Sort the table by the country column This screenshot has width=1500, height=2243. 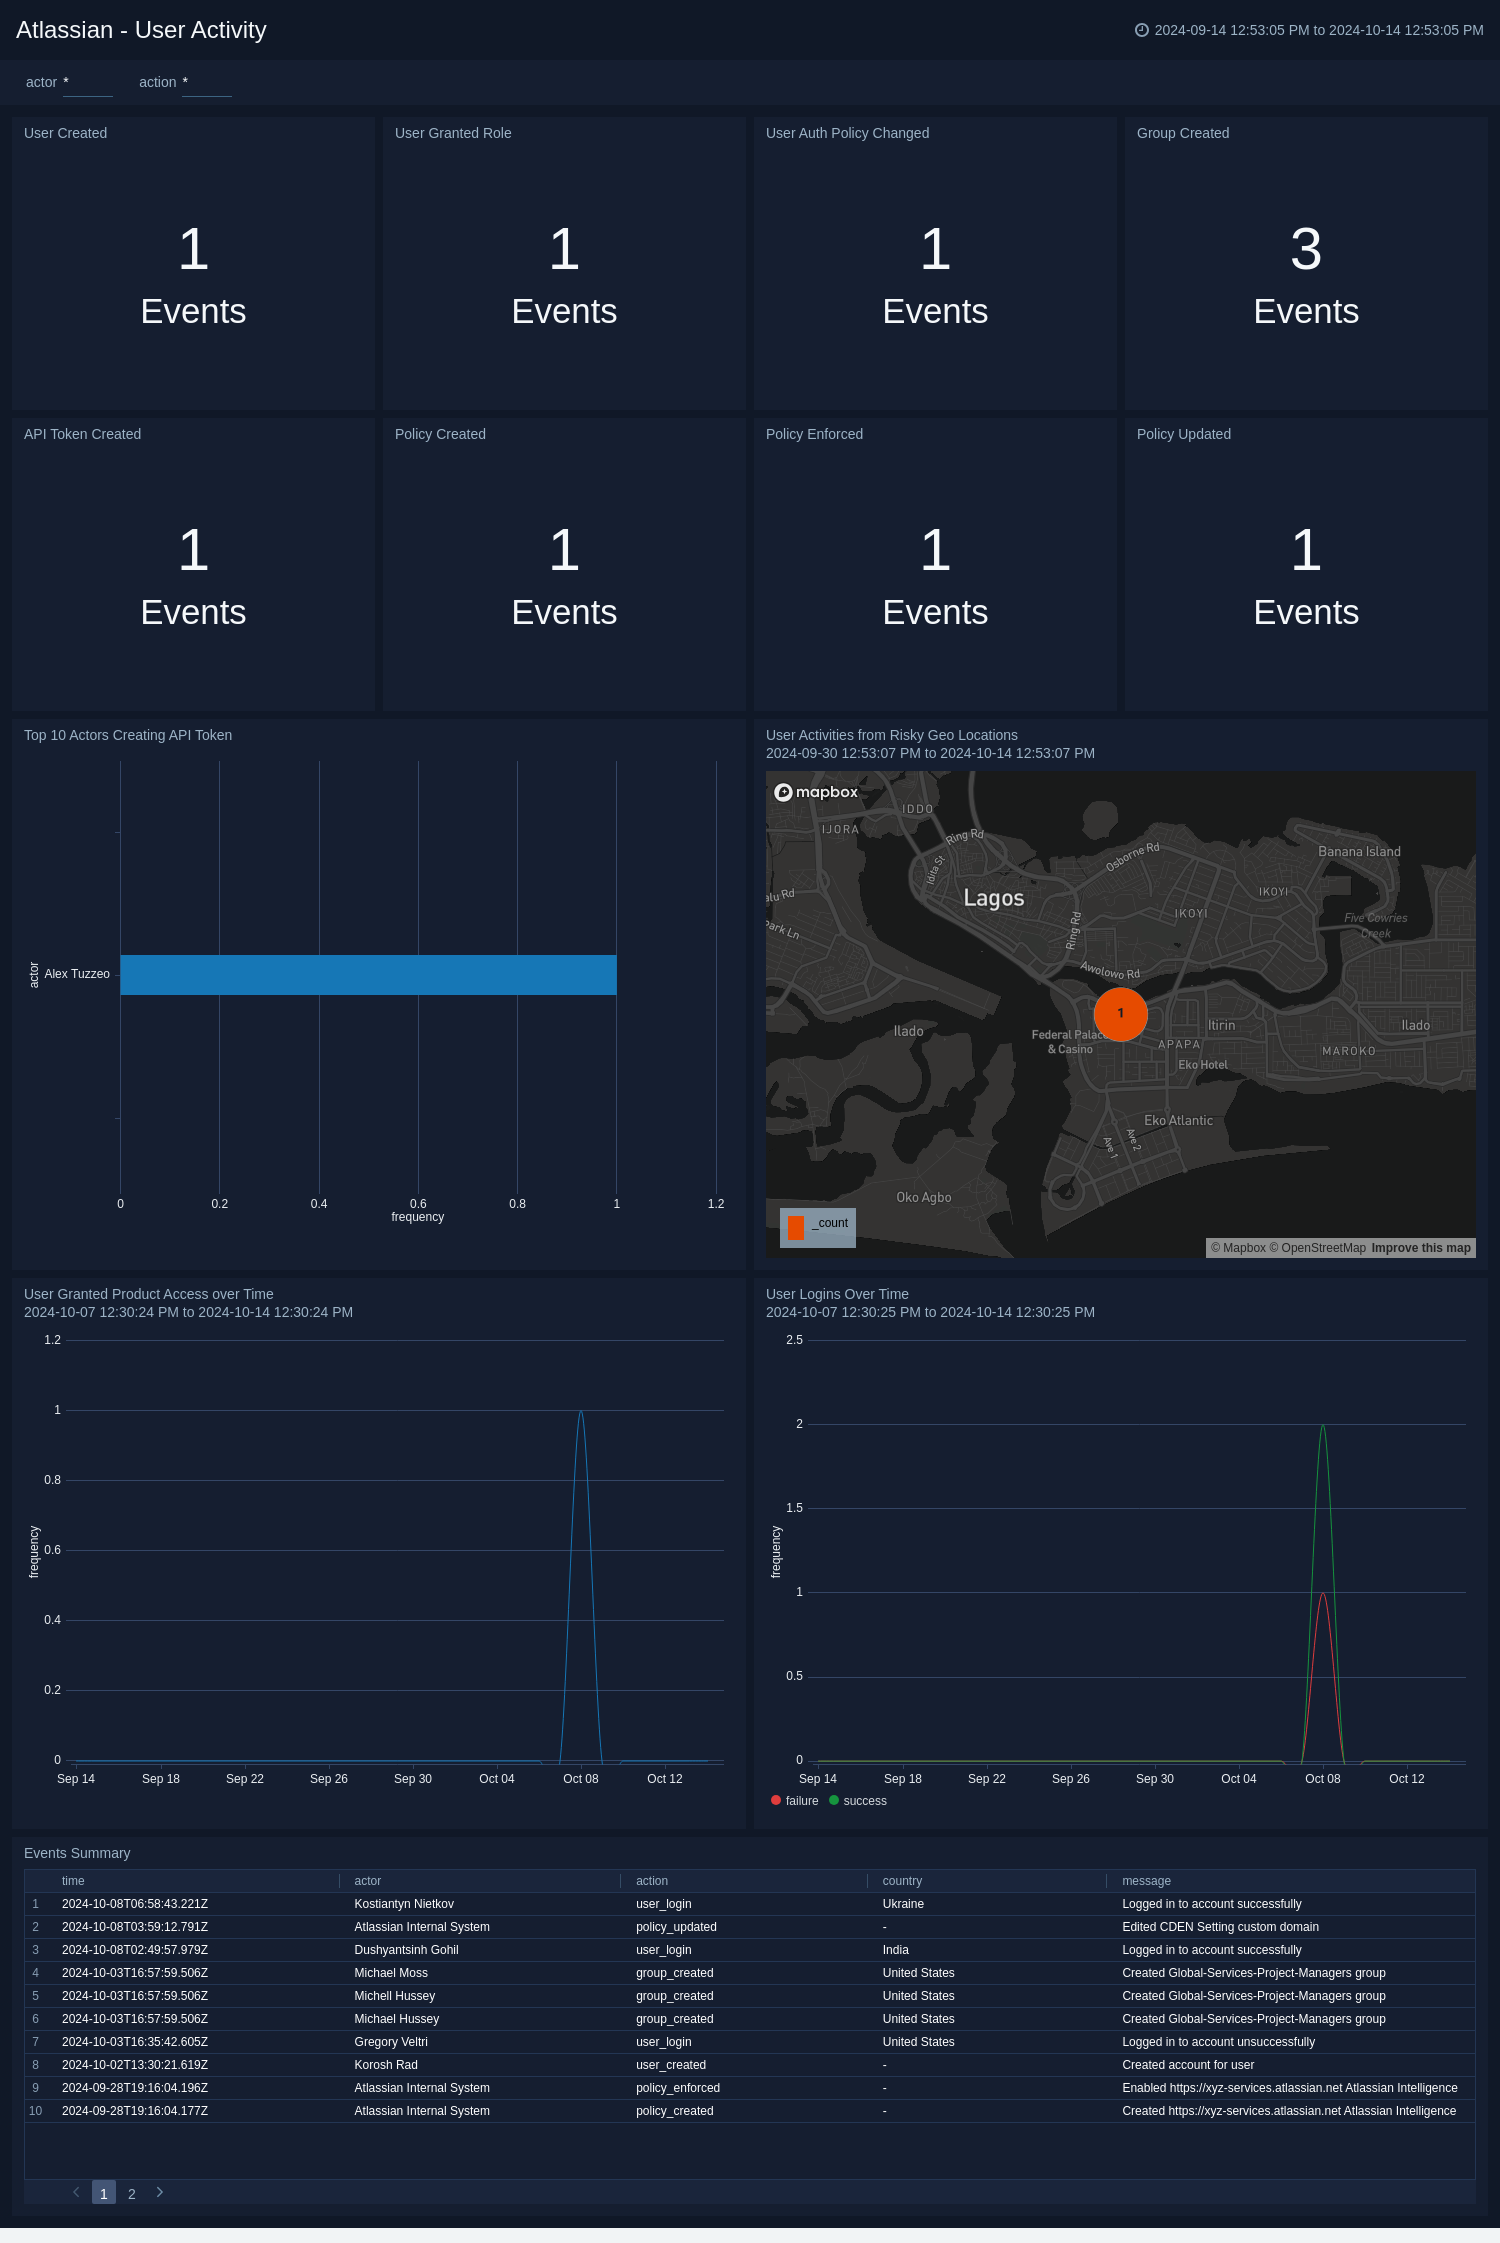tap(902, 1881)
